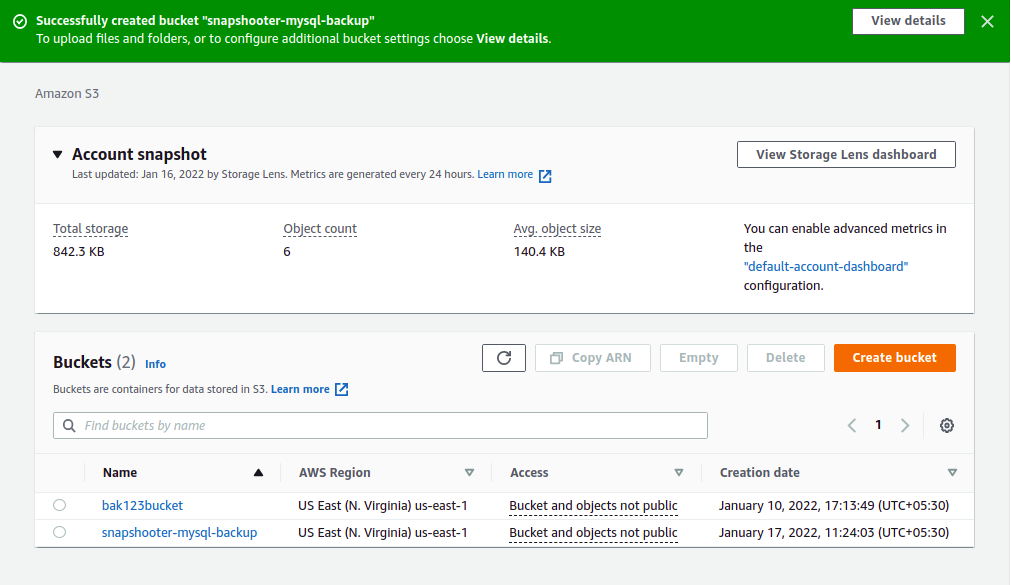Image resolution: width=1011 pixels, height=585 pixels.
Task: Sort by AWS Region column arrow
Action: (469, 473)
